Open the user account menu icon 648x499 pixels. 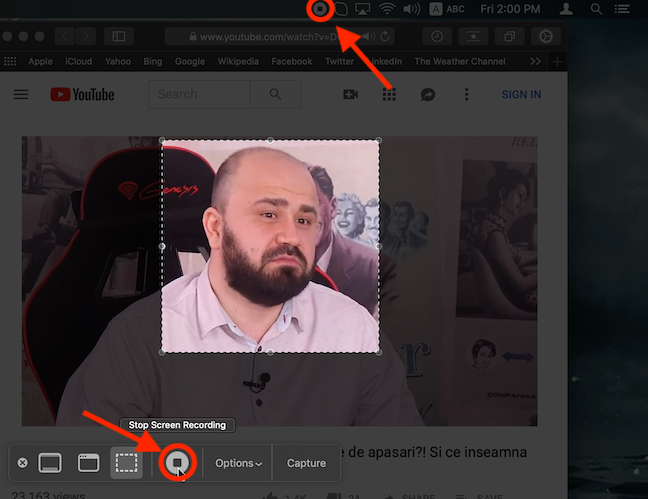pyautogui.click(x=566, y=9)
